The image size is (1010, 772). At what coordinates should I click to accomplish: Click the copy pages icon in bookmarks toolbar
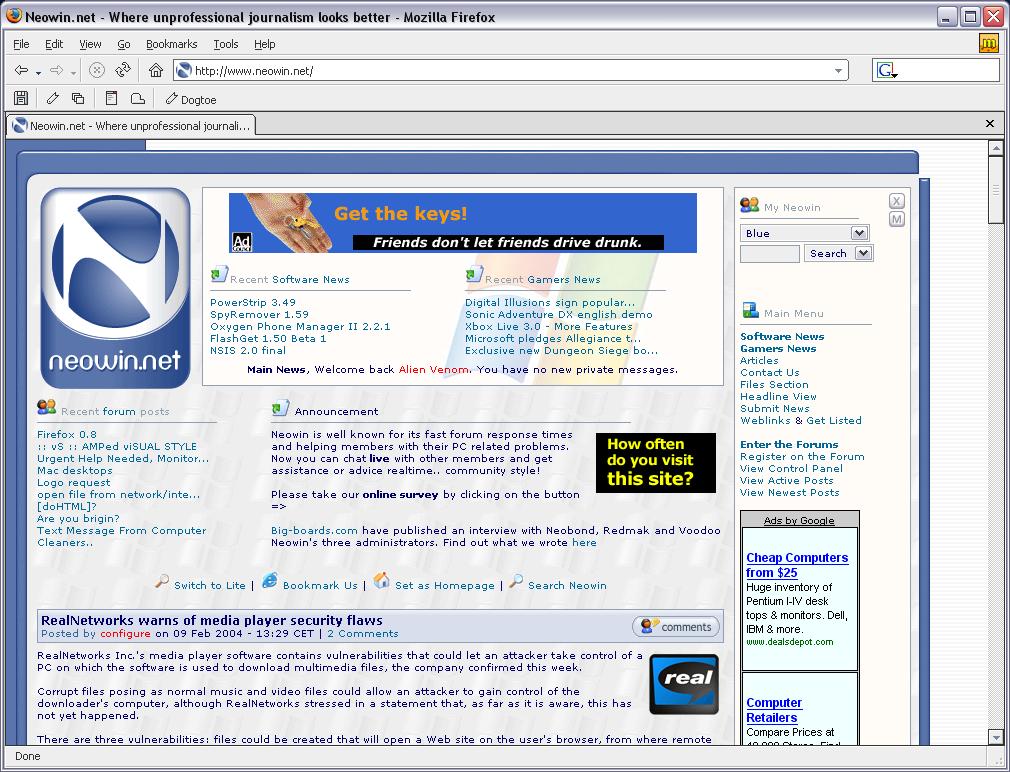coord(78,99)
